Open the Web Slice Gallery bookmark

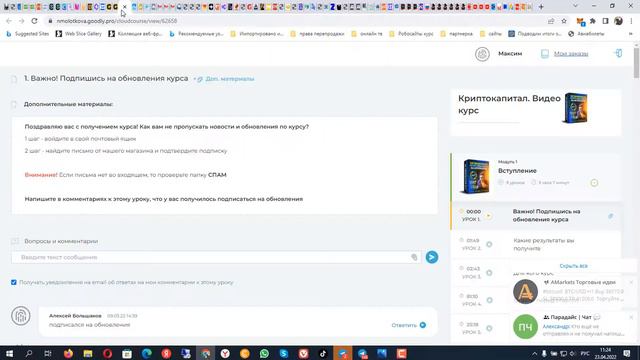[x=78, y=34]
